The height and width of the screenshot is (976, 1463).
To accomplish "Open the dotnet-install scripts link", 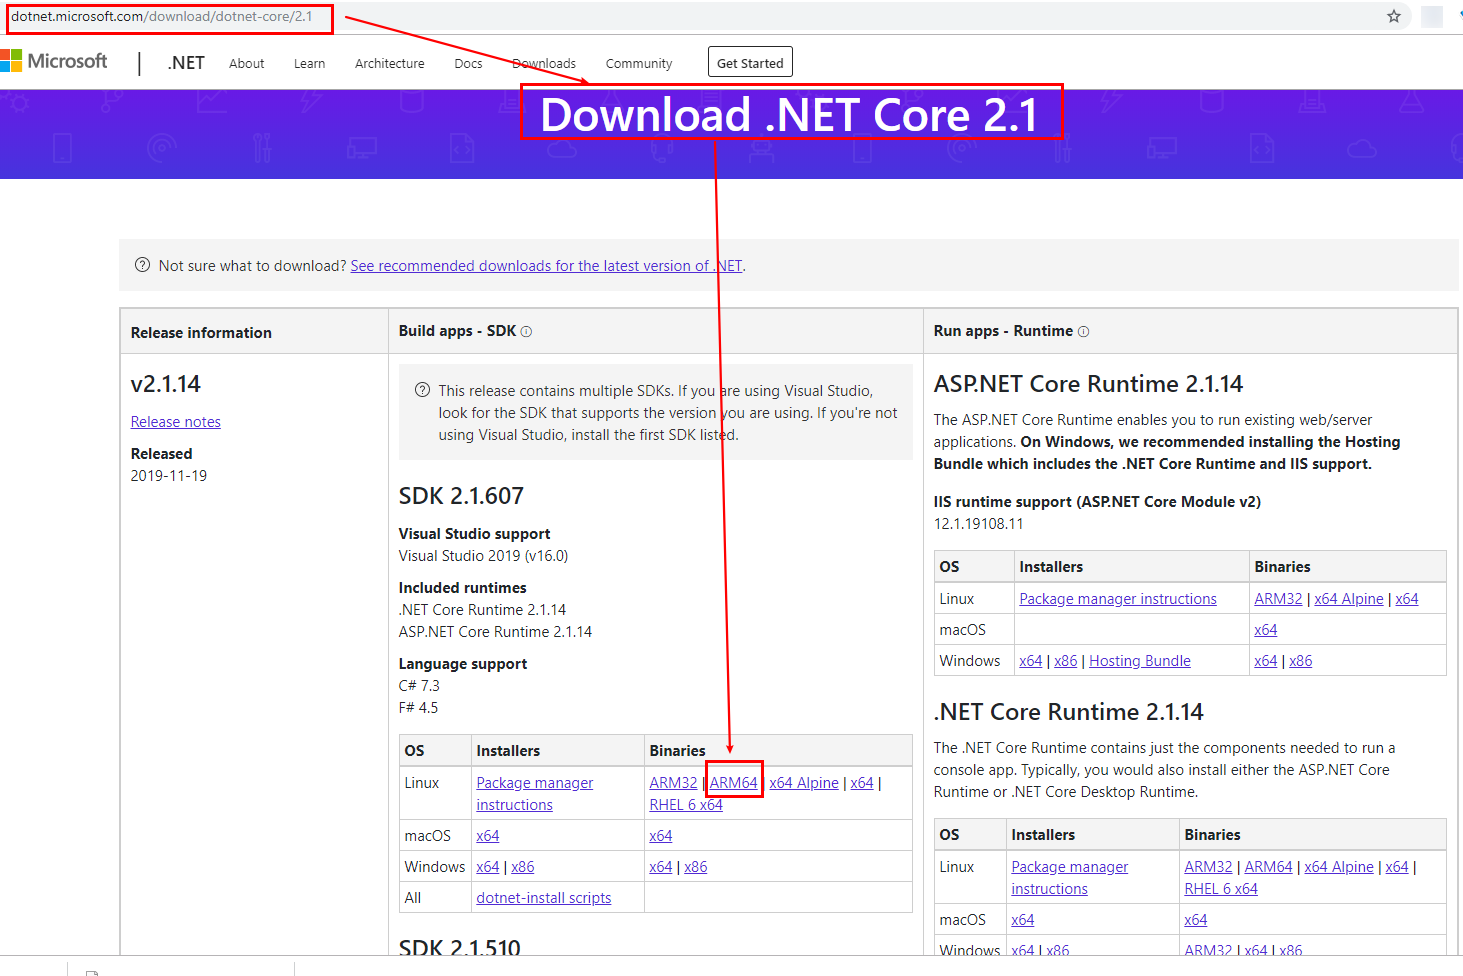I will 544,898.
